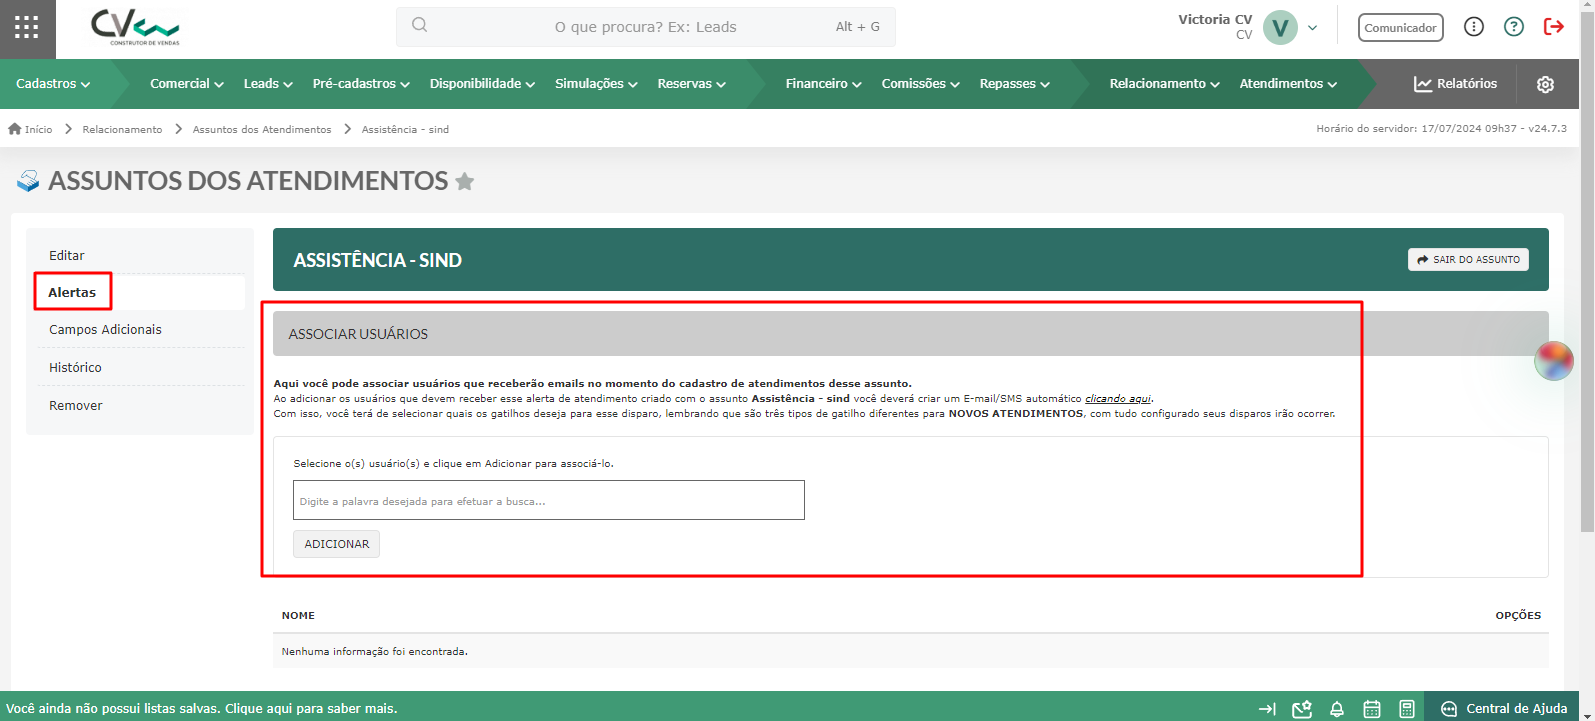The height and width of the screenshot is (721, 1595).
Task: Click the saved lists footer message
Action: [x=202, y=708]
